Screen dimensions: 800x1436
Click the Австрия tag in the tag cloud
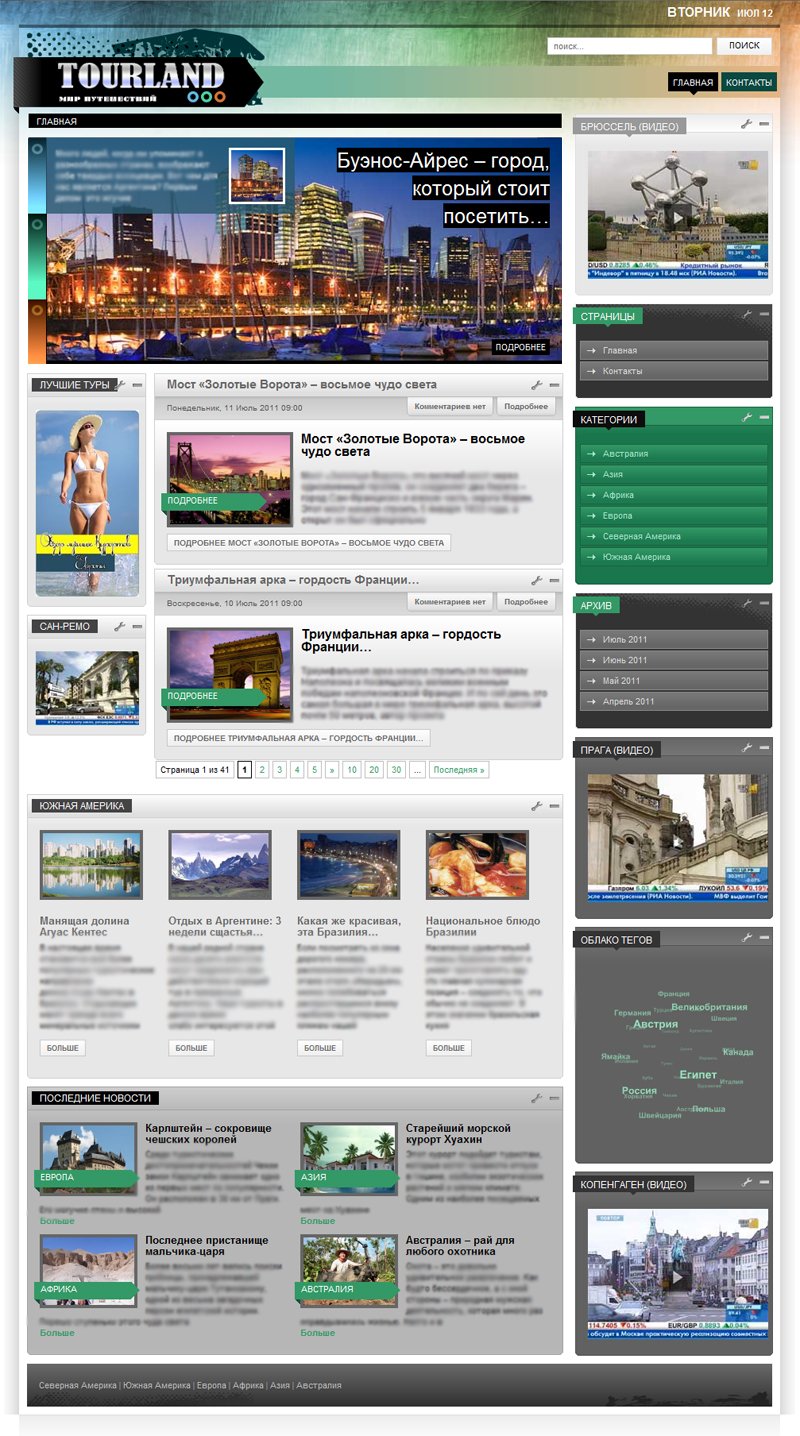click(656, 1024)
